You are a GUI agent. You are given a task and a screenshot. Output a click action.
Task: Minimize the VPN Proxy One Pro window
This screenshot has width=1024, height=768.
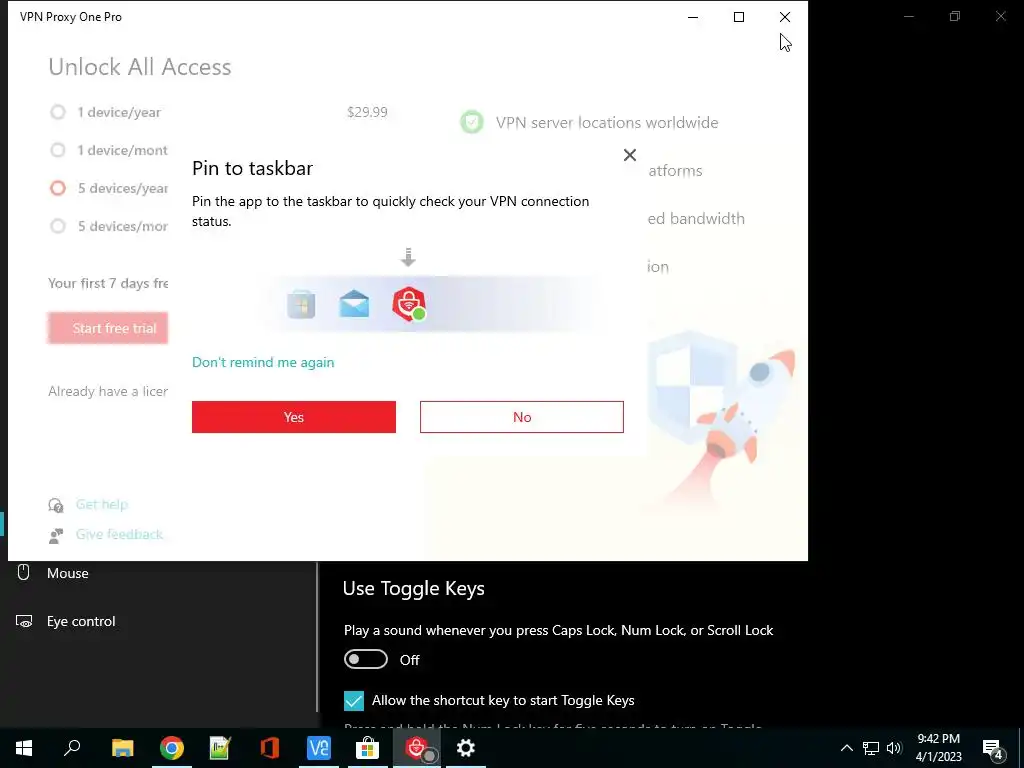(693, 17)
